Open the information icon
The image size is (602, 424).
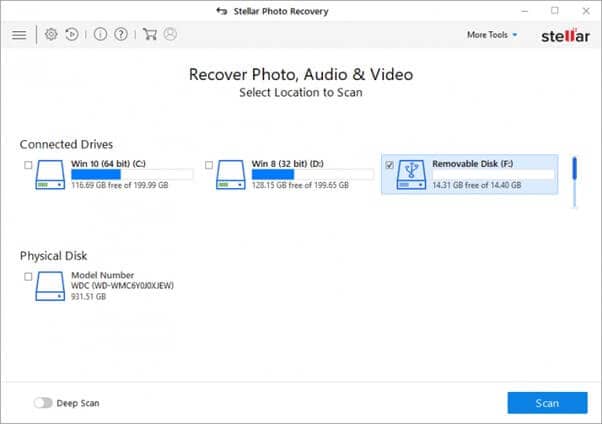(101, 35)
